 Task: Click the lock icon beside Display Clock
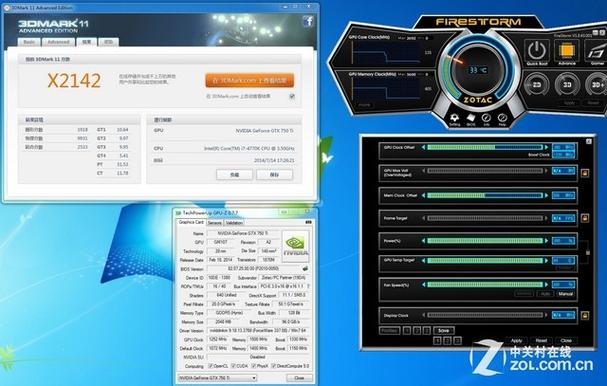(x=585, y=316)
